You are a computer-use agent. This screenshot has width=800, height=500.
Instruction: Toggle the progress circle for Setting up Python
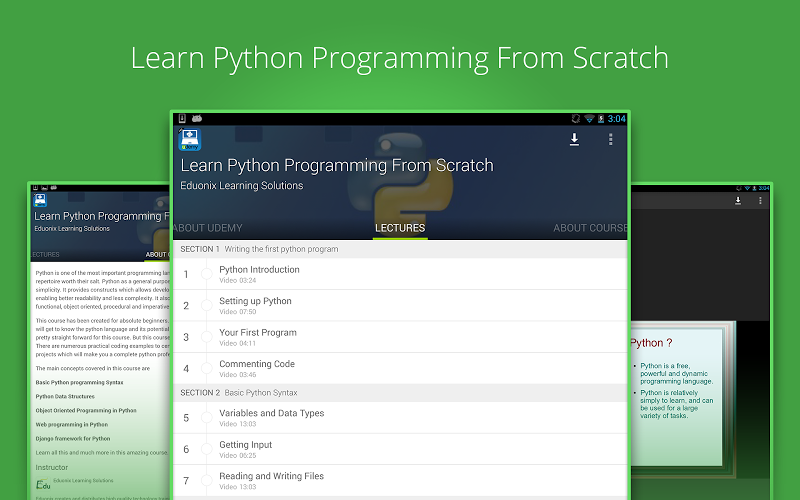207,305
